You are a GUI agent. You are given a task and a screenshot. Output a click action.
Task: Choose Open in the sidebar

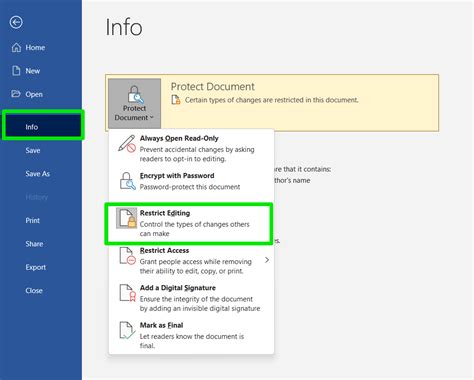pos(34,94)
